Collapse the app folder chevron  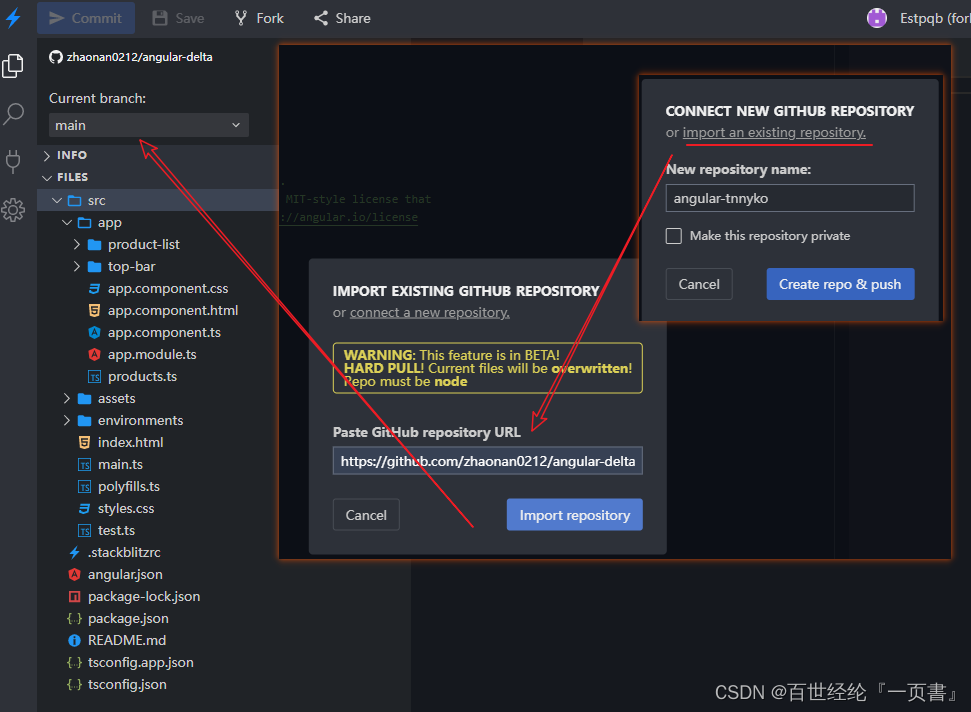pos(67,223)
